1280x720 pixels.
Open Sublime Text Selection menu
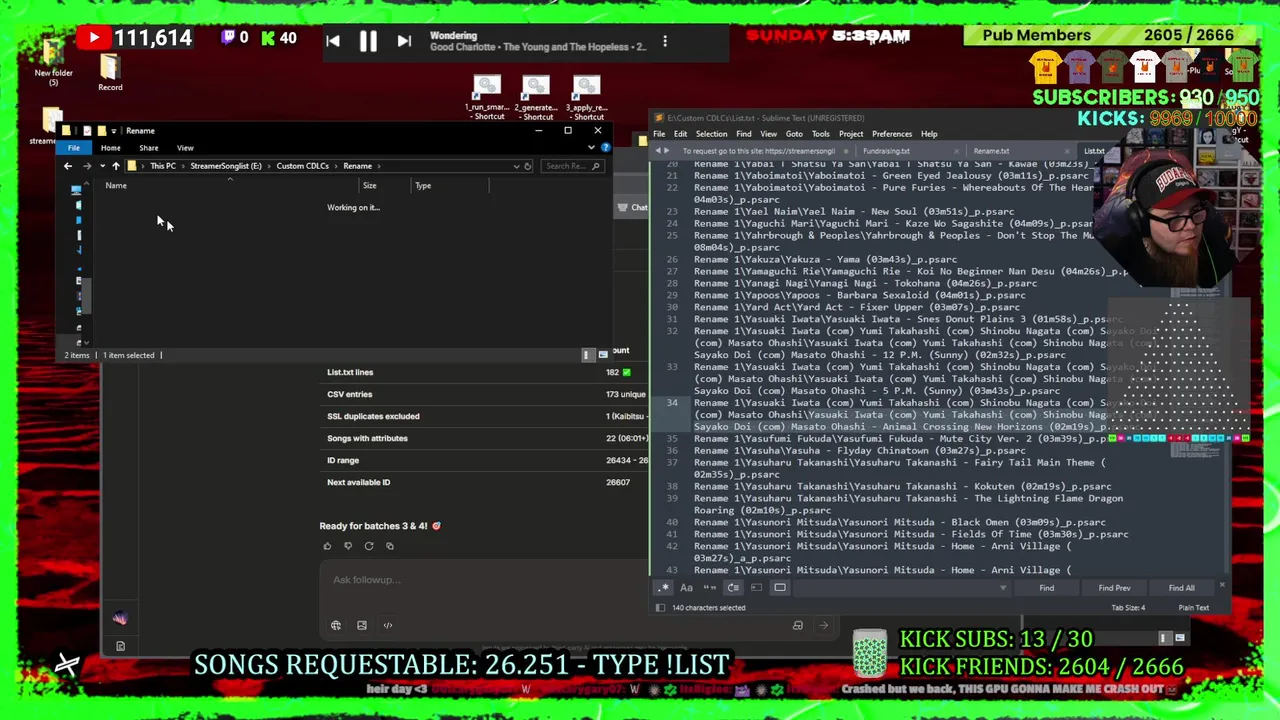tap(711, 134)
